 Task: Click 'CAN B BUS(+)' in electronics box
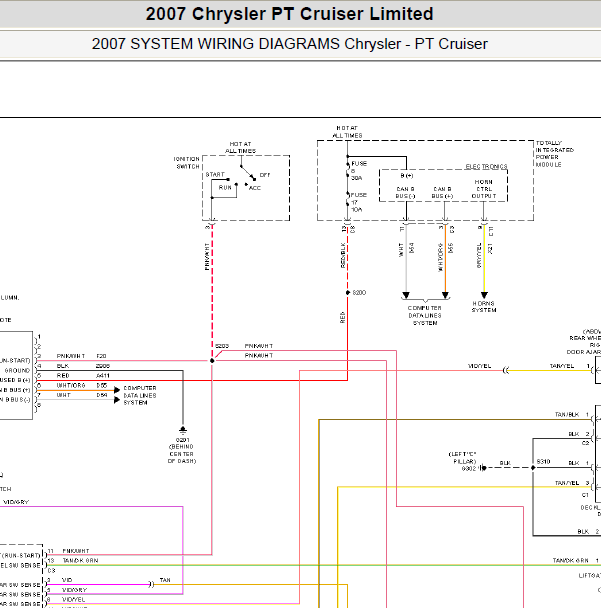(x=442, y=192)
